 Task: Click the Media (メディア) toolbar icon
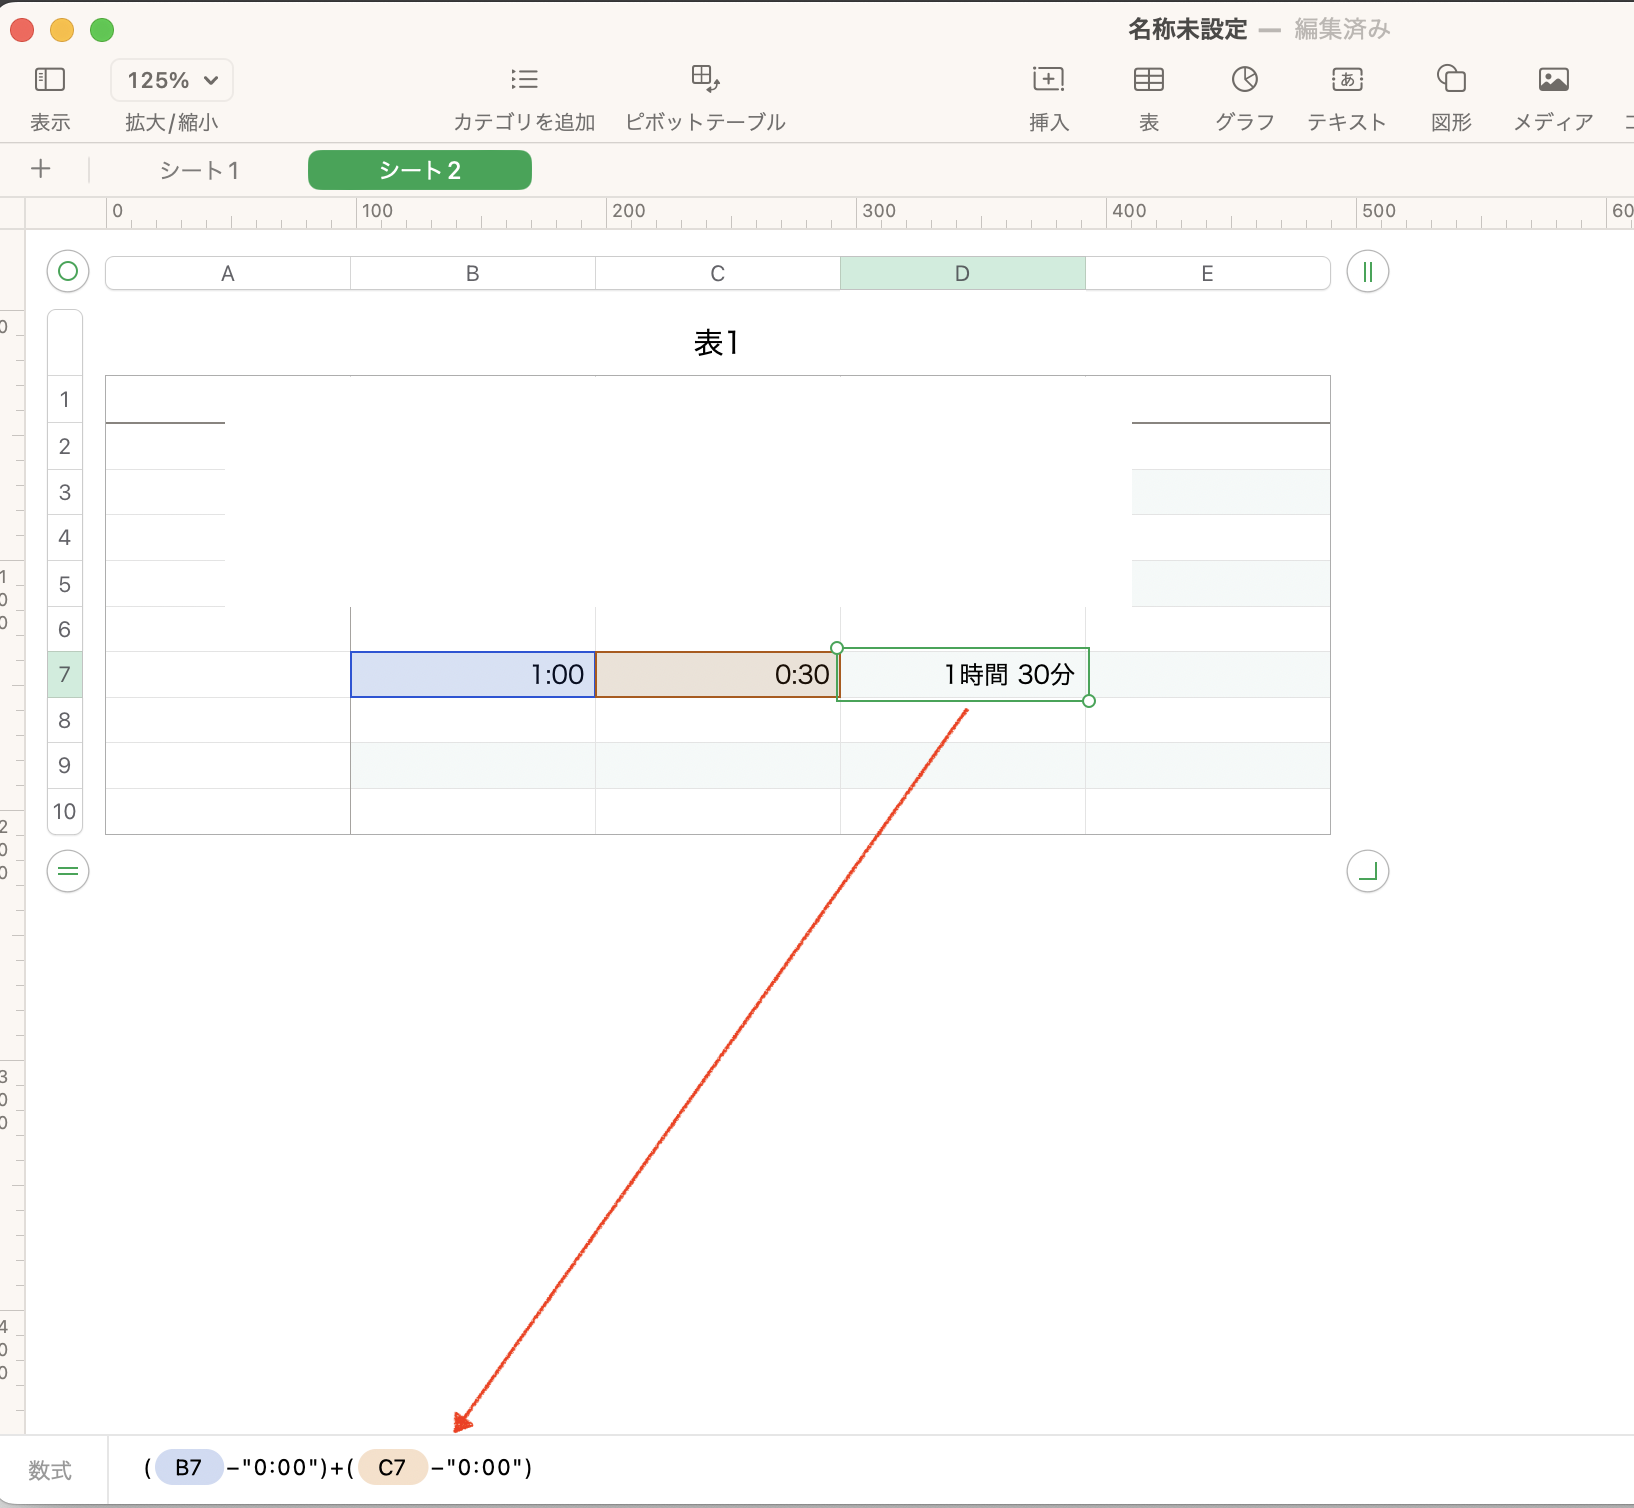tap(1553, 79)
